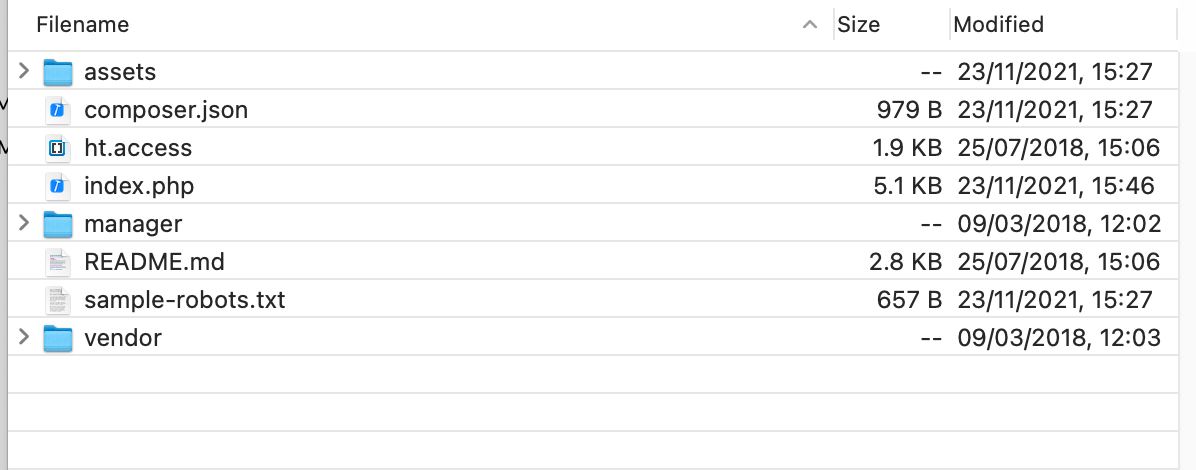The height and width of the screenshot is (470, 1196).
Task: Select the index.php row by its name
Action: [x=139, y=186]
